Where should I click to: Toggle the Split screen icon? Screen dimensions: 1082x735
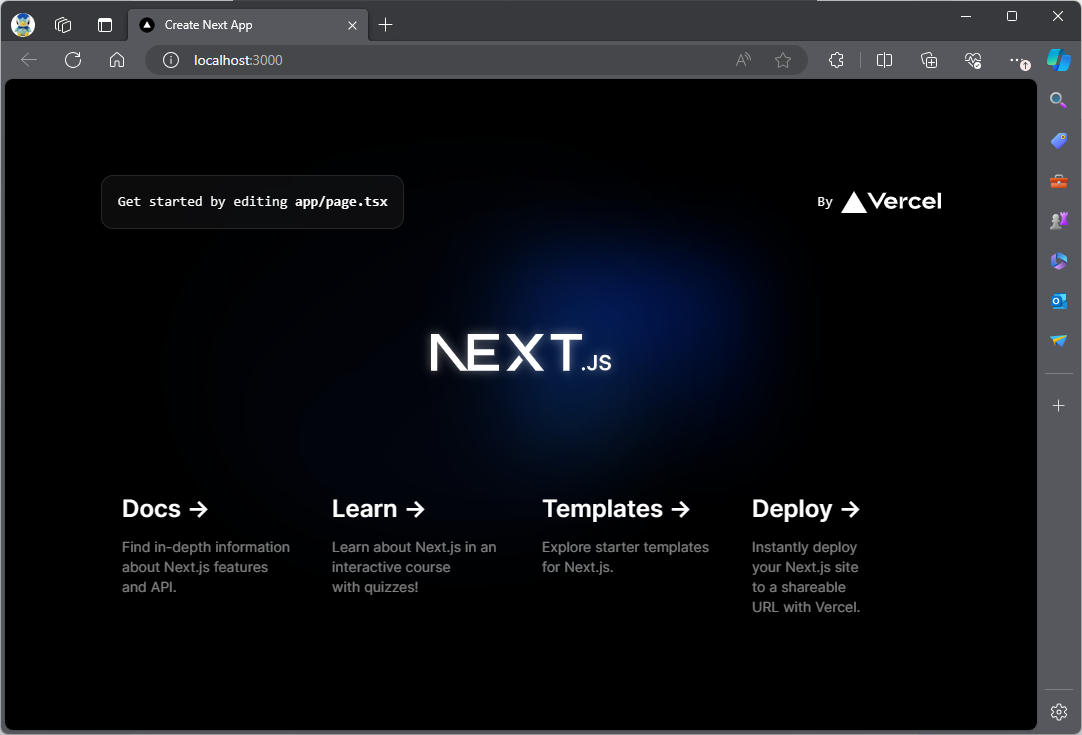pos(884,60)
